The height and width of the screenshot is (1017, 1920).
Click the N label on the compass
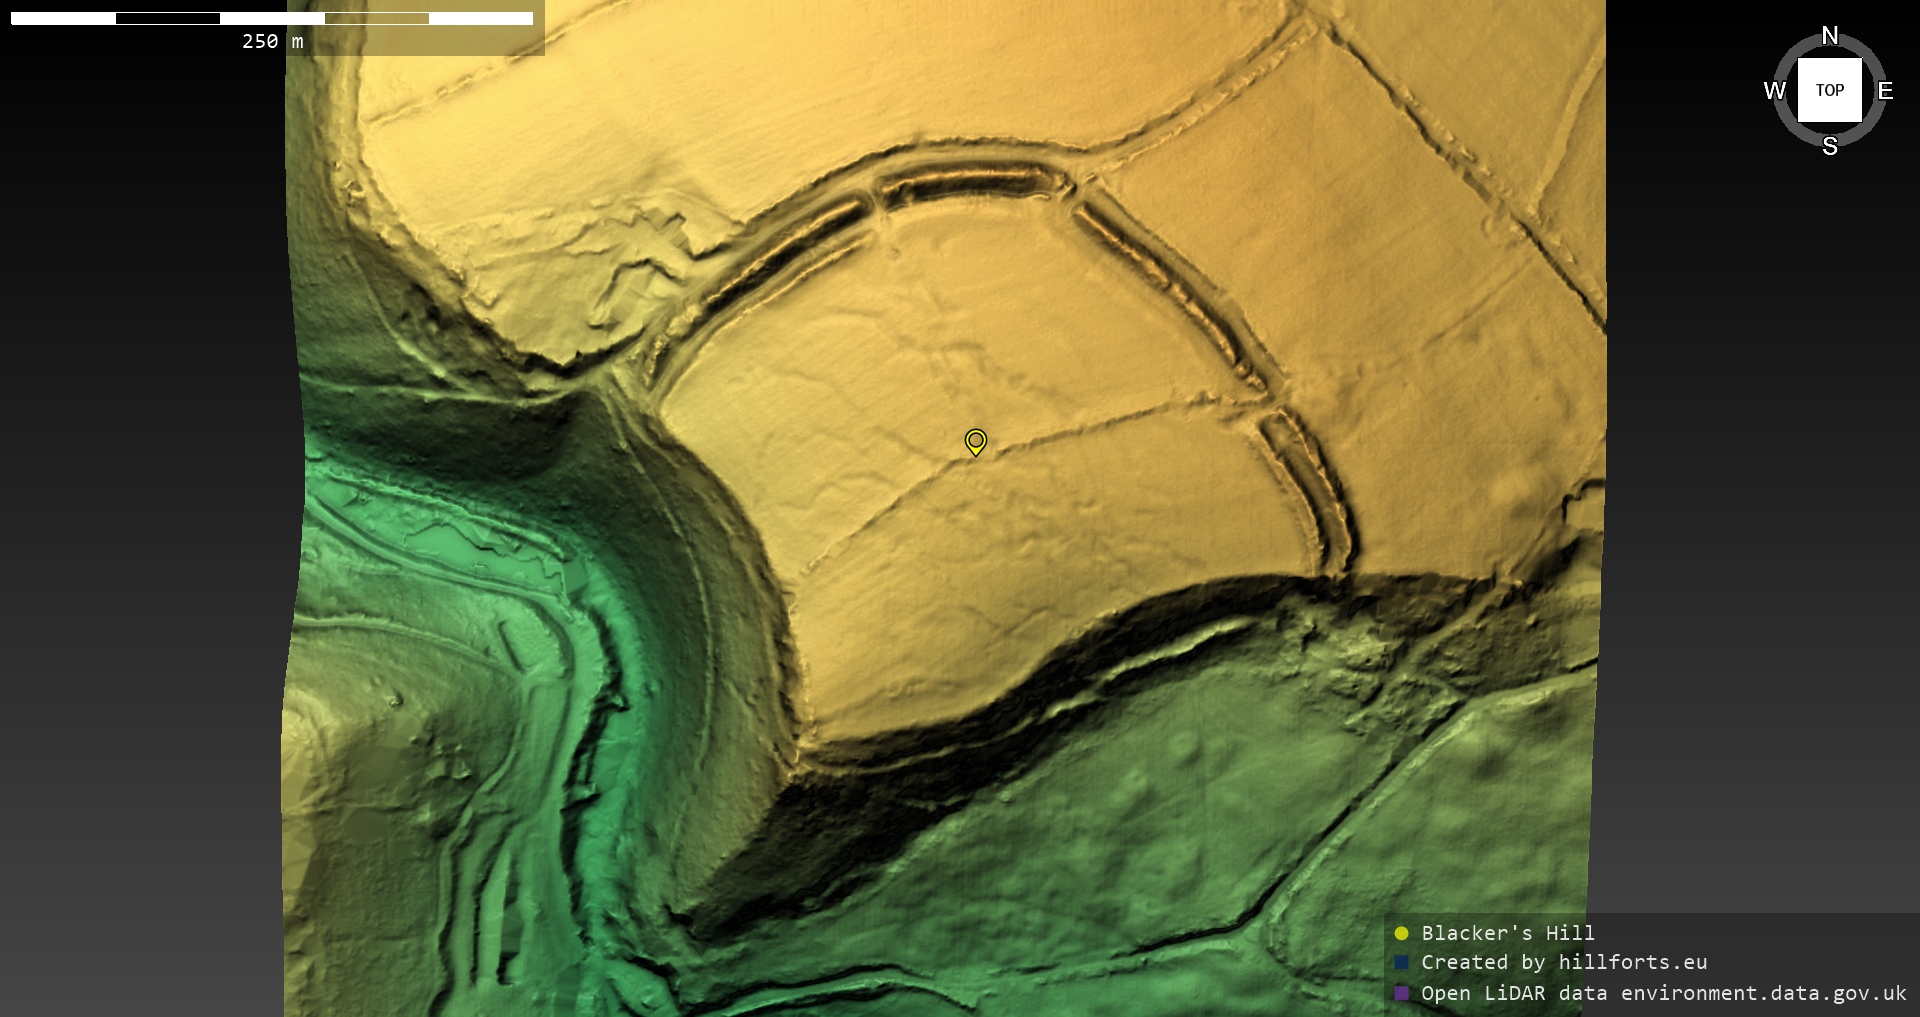1829,36
